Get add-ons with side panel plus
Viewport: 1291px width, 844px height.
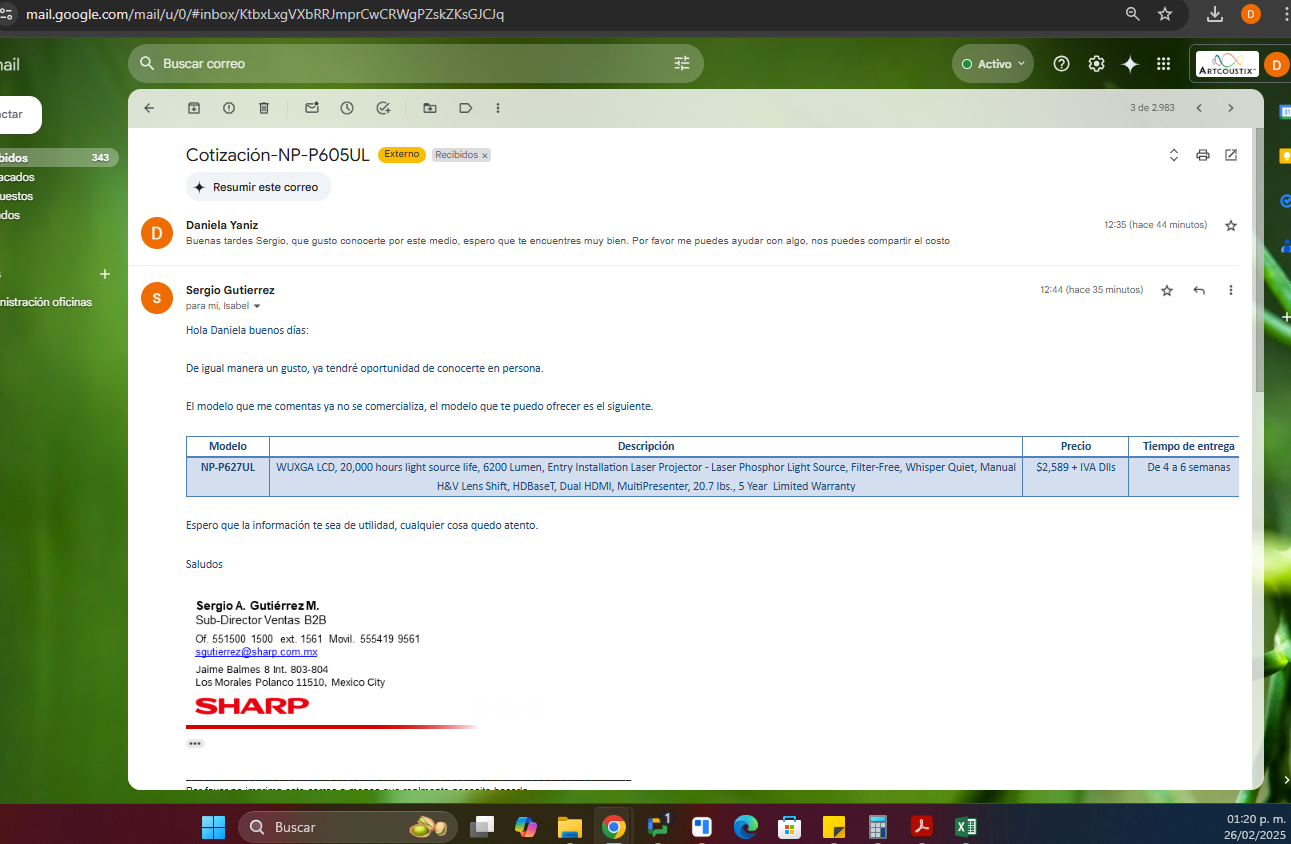[x=1285, y=317]
